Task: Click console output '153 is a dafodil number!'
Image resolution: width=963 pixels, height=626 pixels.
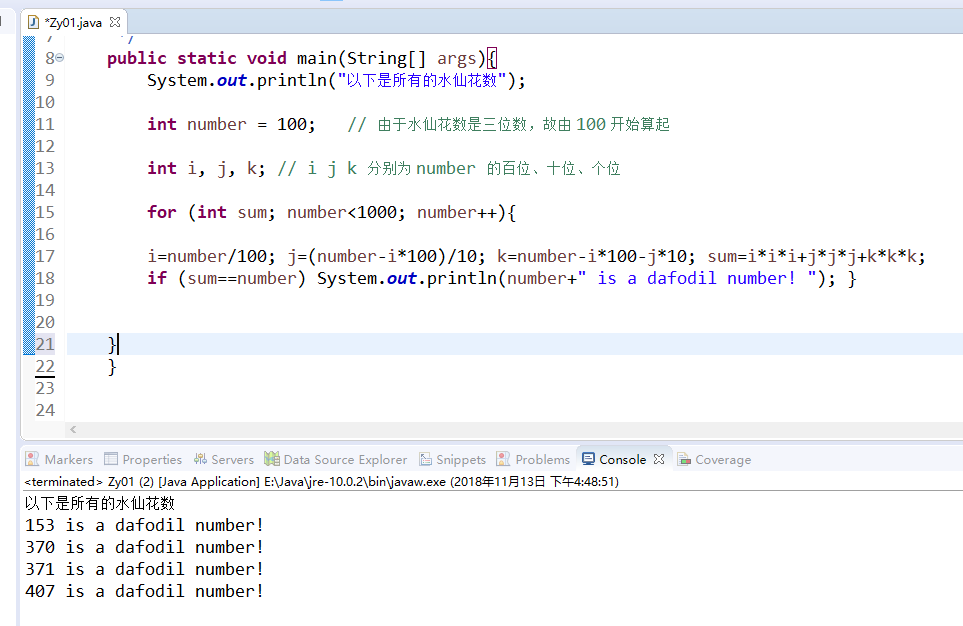Action: (144, 525)
